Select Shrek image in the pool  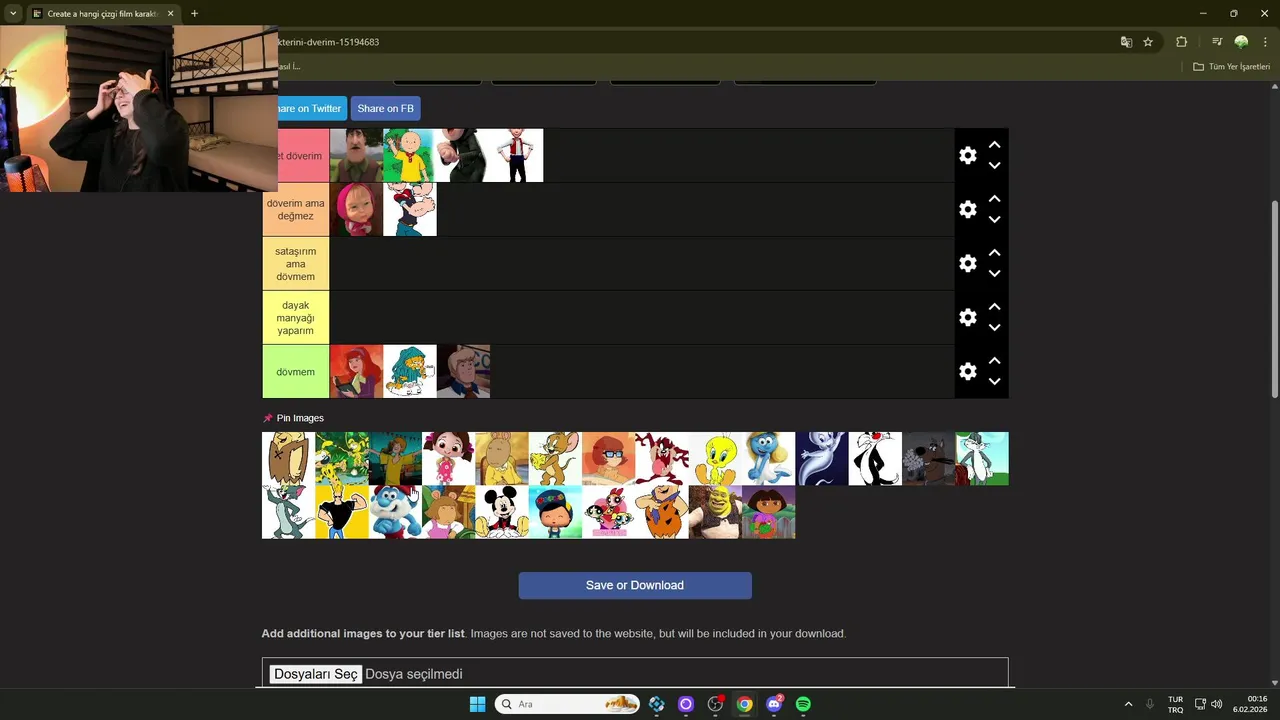point(715,512)
